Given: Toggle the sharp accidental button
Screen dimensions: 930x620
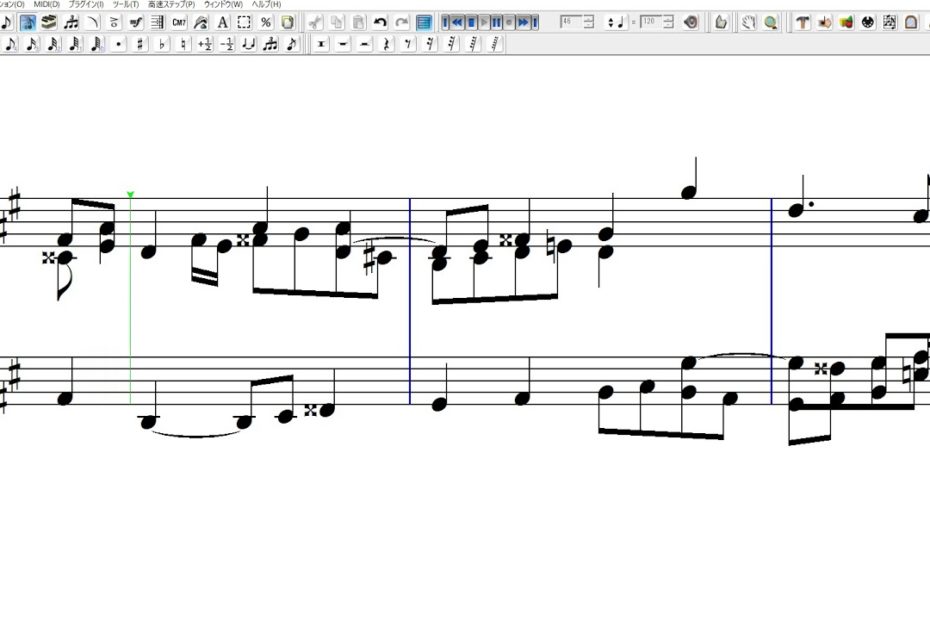Looking at the screenshot, I should pyautogui.click(x=140, y=43).
